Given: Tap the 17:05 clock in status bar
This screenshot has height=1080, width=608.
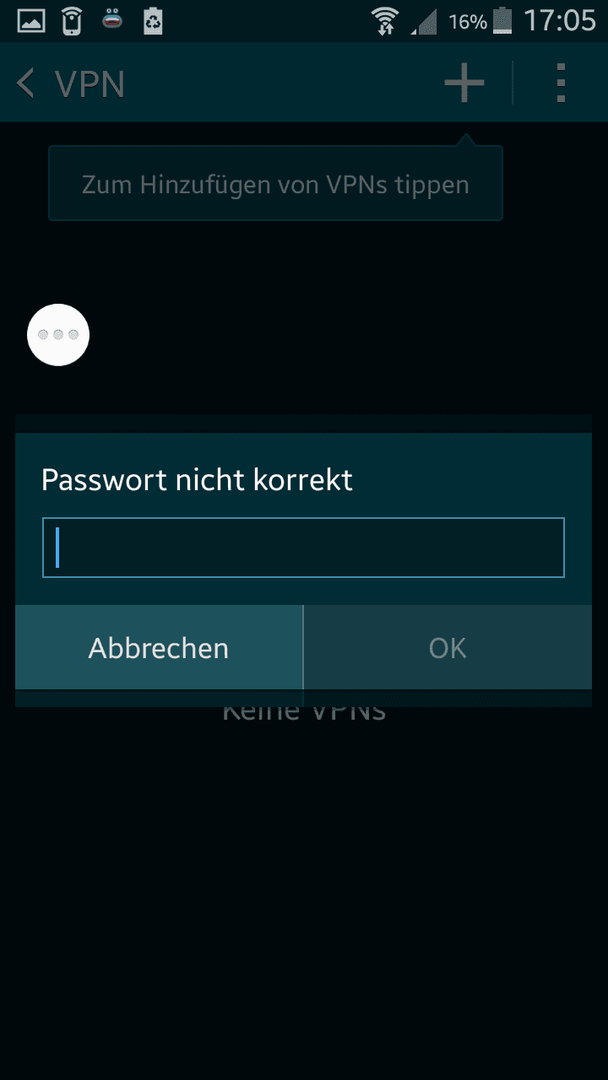Looking at the screenshot, I should pyautogui.click(x=559, y=21).
